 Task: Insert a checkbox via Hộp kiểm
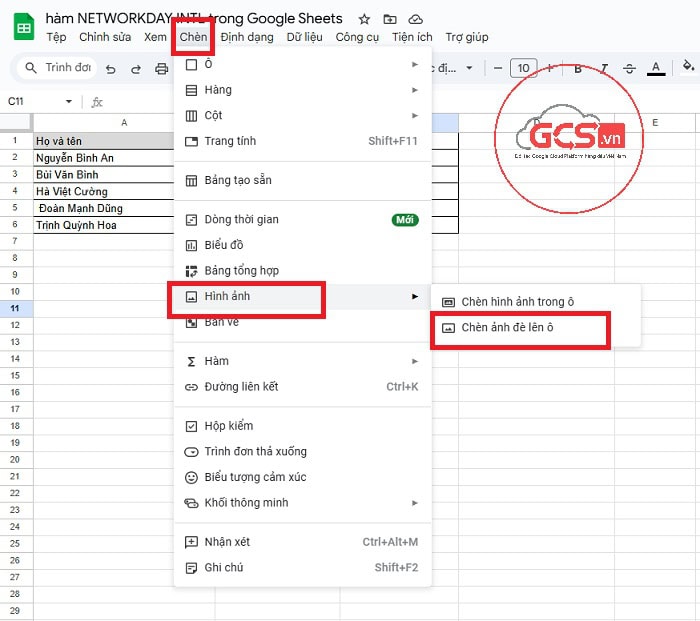coord(229,426)
